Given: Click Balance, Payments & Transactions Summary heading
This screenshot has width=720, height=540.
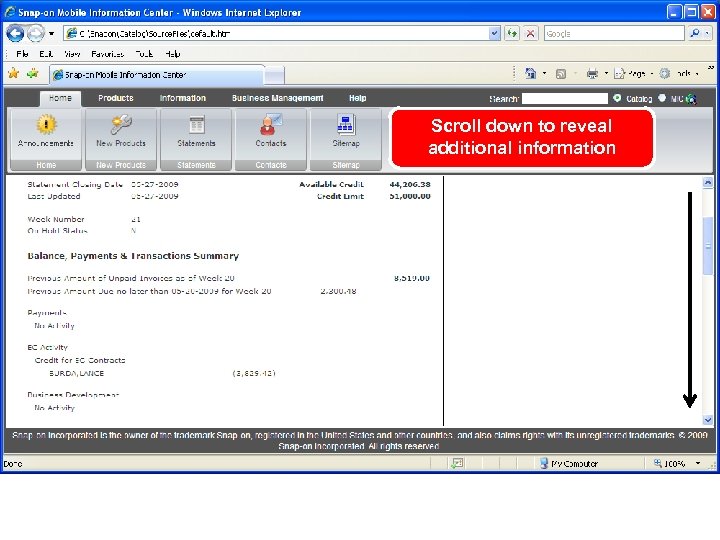Looking at the screenshot, I should [x=133, y=256].
